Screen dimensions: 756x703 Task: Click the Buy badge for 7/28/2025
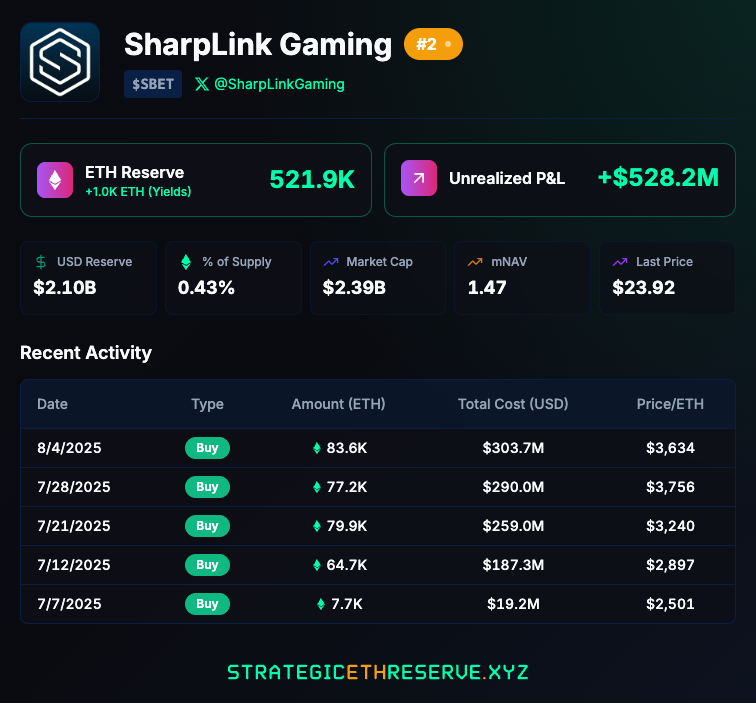click(207, 487)
